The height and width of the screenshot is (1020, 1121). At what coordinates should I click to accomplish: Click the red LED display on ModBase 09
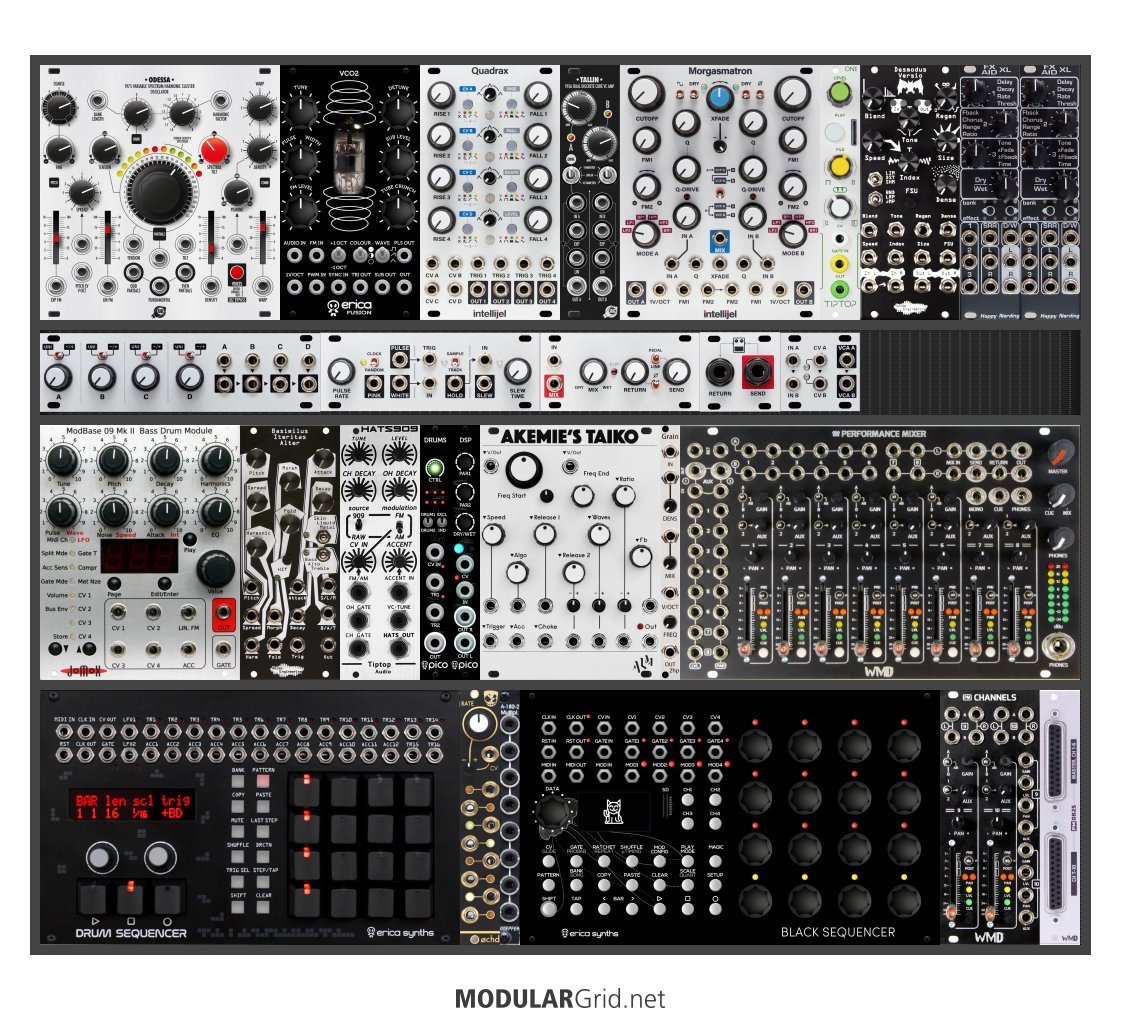tap(139, 556)
